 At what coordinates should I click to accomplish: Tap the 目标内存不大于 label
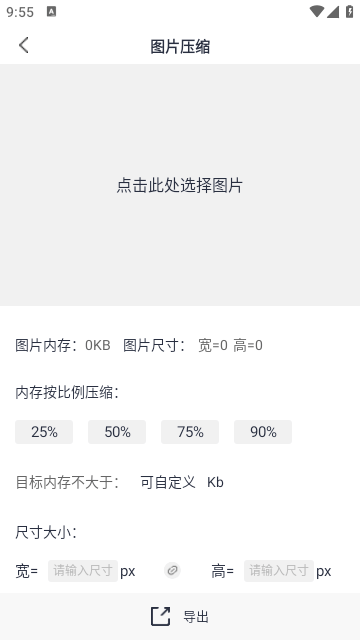click(67, 482)
